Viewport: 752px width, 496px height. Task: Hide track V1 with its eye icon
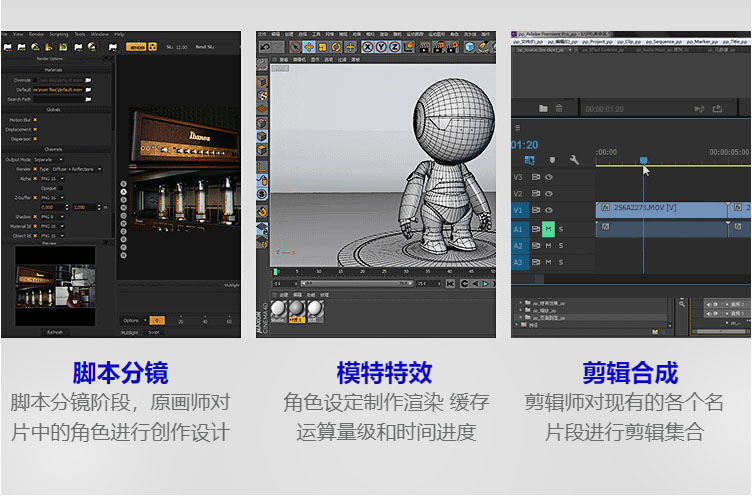point(549,210)
